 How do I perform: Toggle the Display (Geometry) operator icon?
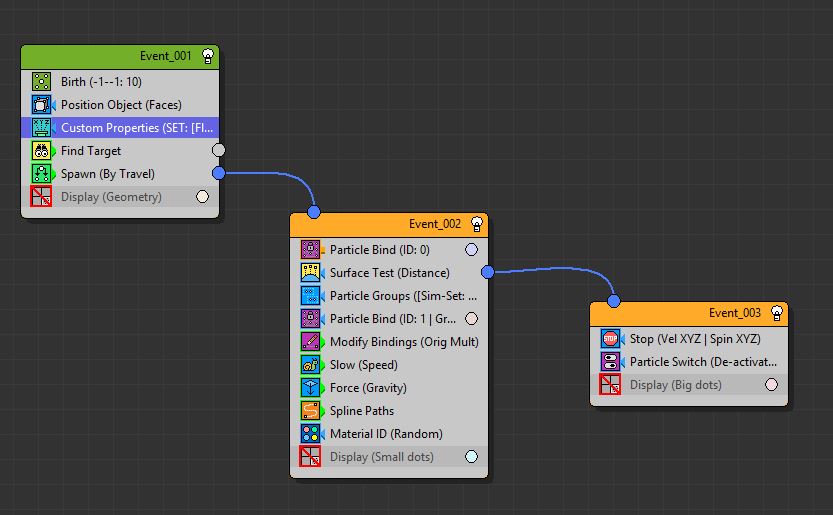tap(41, 197)
